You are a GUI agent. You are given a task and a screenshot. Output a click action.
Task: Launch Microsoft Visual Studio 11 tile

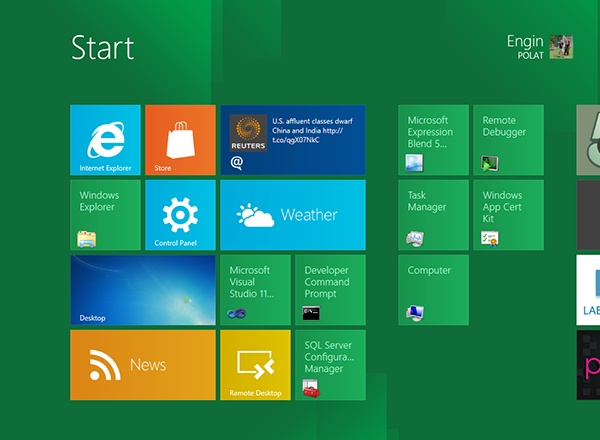pos(255,290)
